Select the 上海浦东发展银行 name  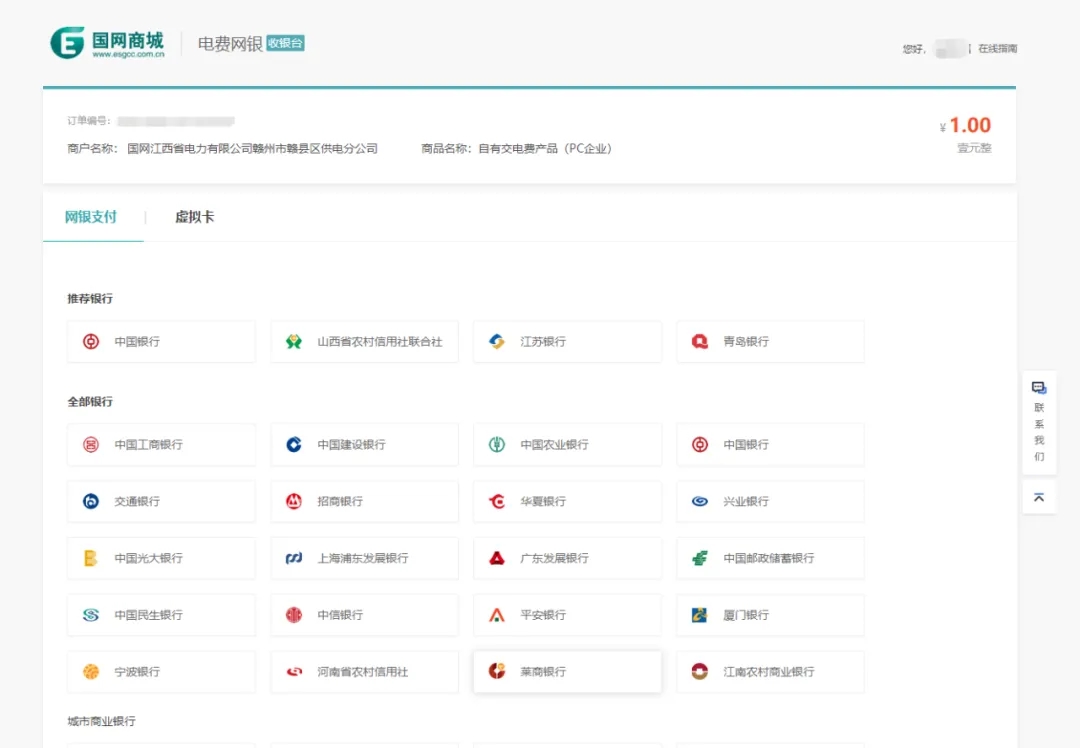[362, 558]
